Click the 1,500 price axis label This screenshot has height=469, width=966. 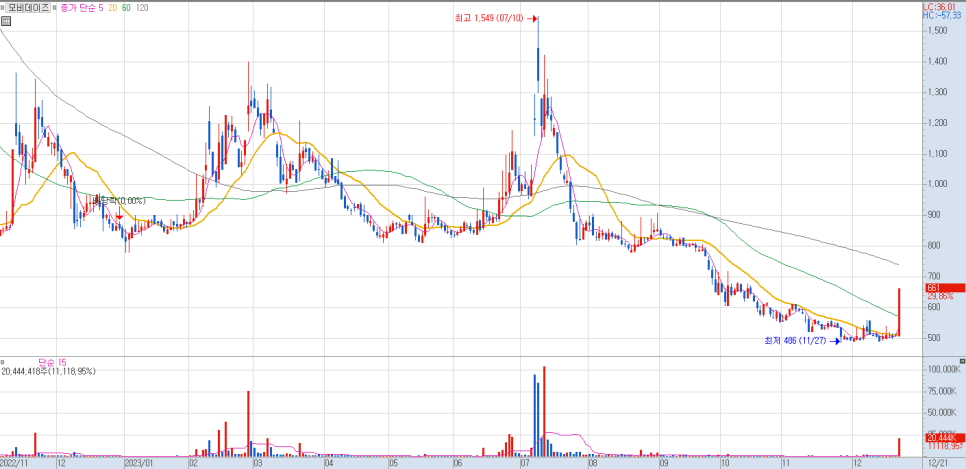coord(936,31)
